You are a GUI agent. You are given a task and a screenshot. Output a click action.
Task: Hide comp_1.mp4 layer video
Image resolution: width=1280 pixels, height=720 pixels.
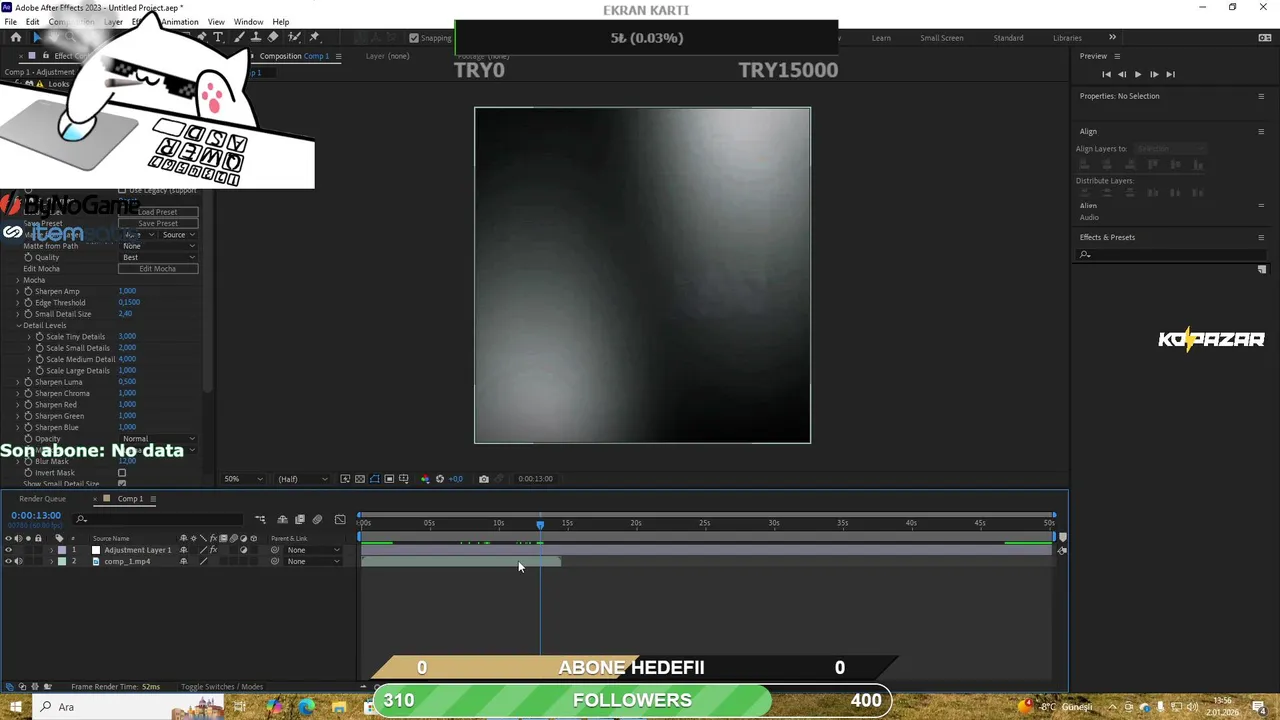pyautogui.click(x=8, y=561)
